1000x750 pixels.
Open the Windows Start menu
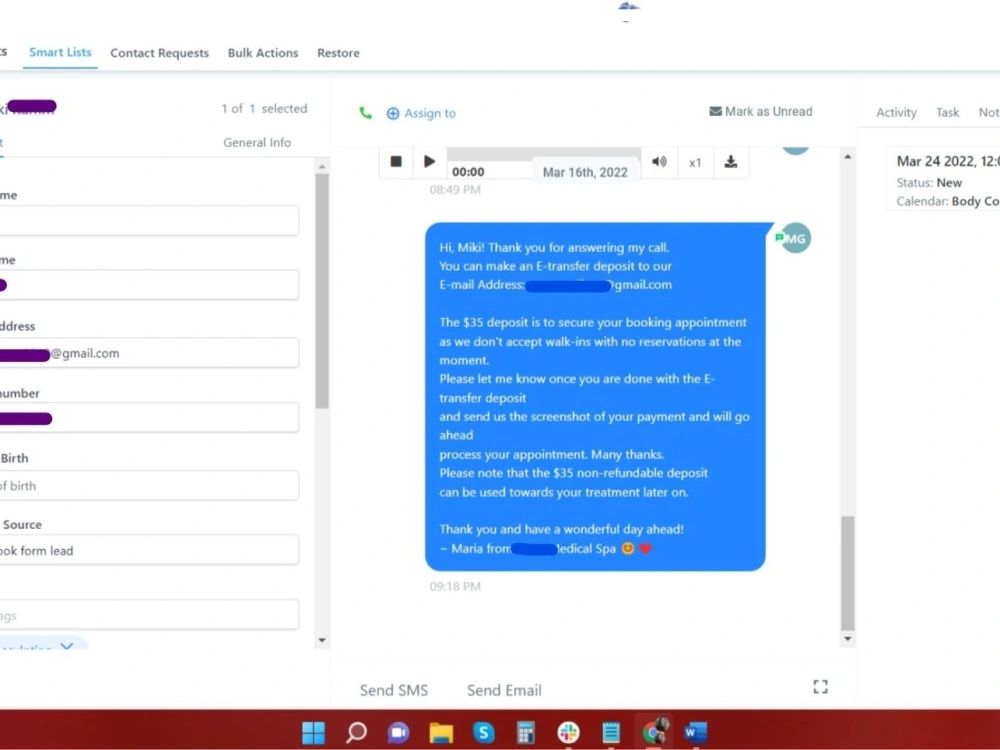coord(313,732)
